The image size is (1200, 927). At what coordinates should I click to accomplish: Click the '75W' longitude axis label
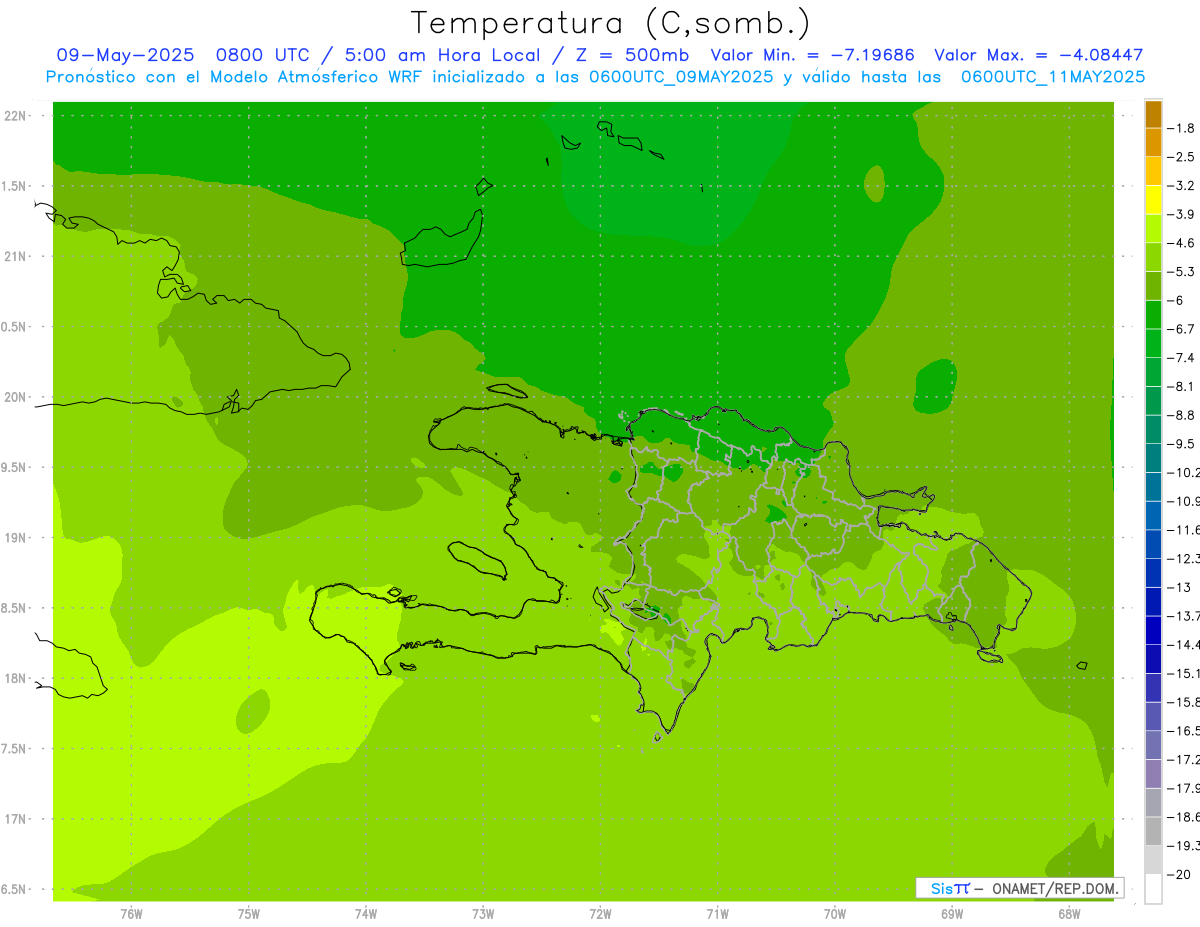249,913
